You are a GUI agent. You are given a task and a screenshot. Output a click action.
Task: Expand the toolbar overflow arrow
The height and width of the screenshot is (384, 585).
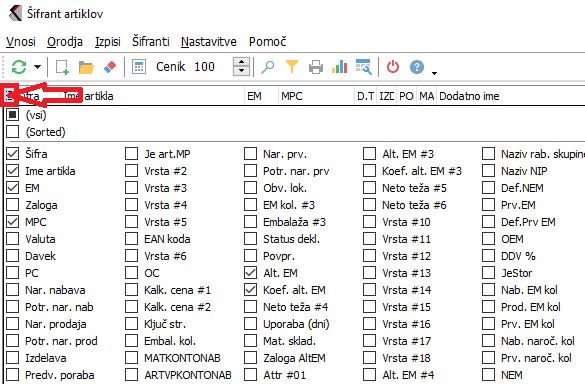pyautogui.click(x=434, y=73)
